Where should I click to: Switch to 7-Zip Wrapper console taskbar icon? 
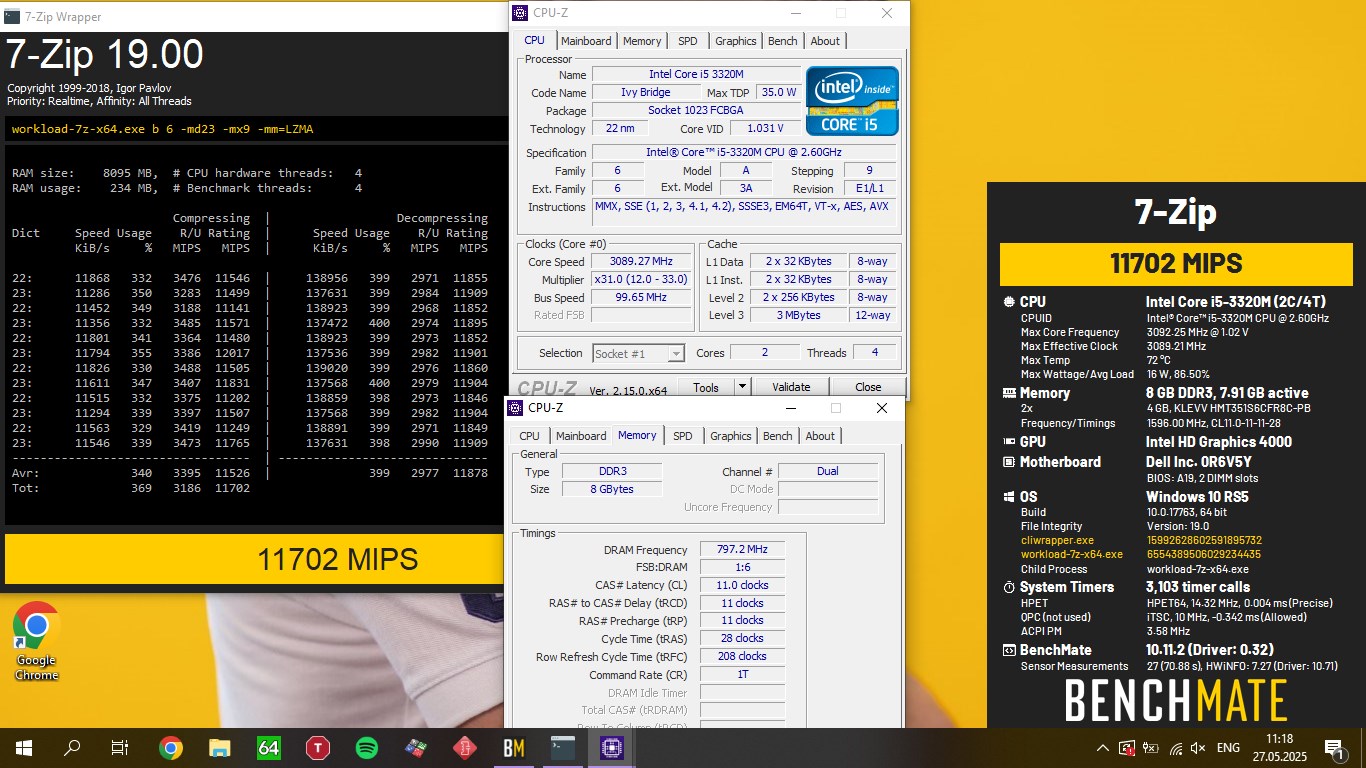tap(563, 747)
